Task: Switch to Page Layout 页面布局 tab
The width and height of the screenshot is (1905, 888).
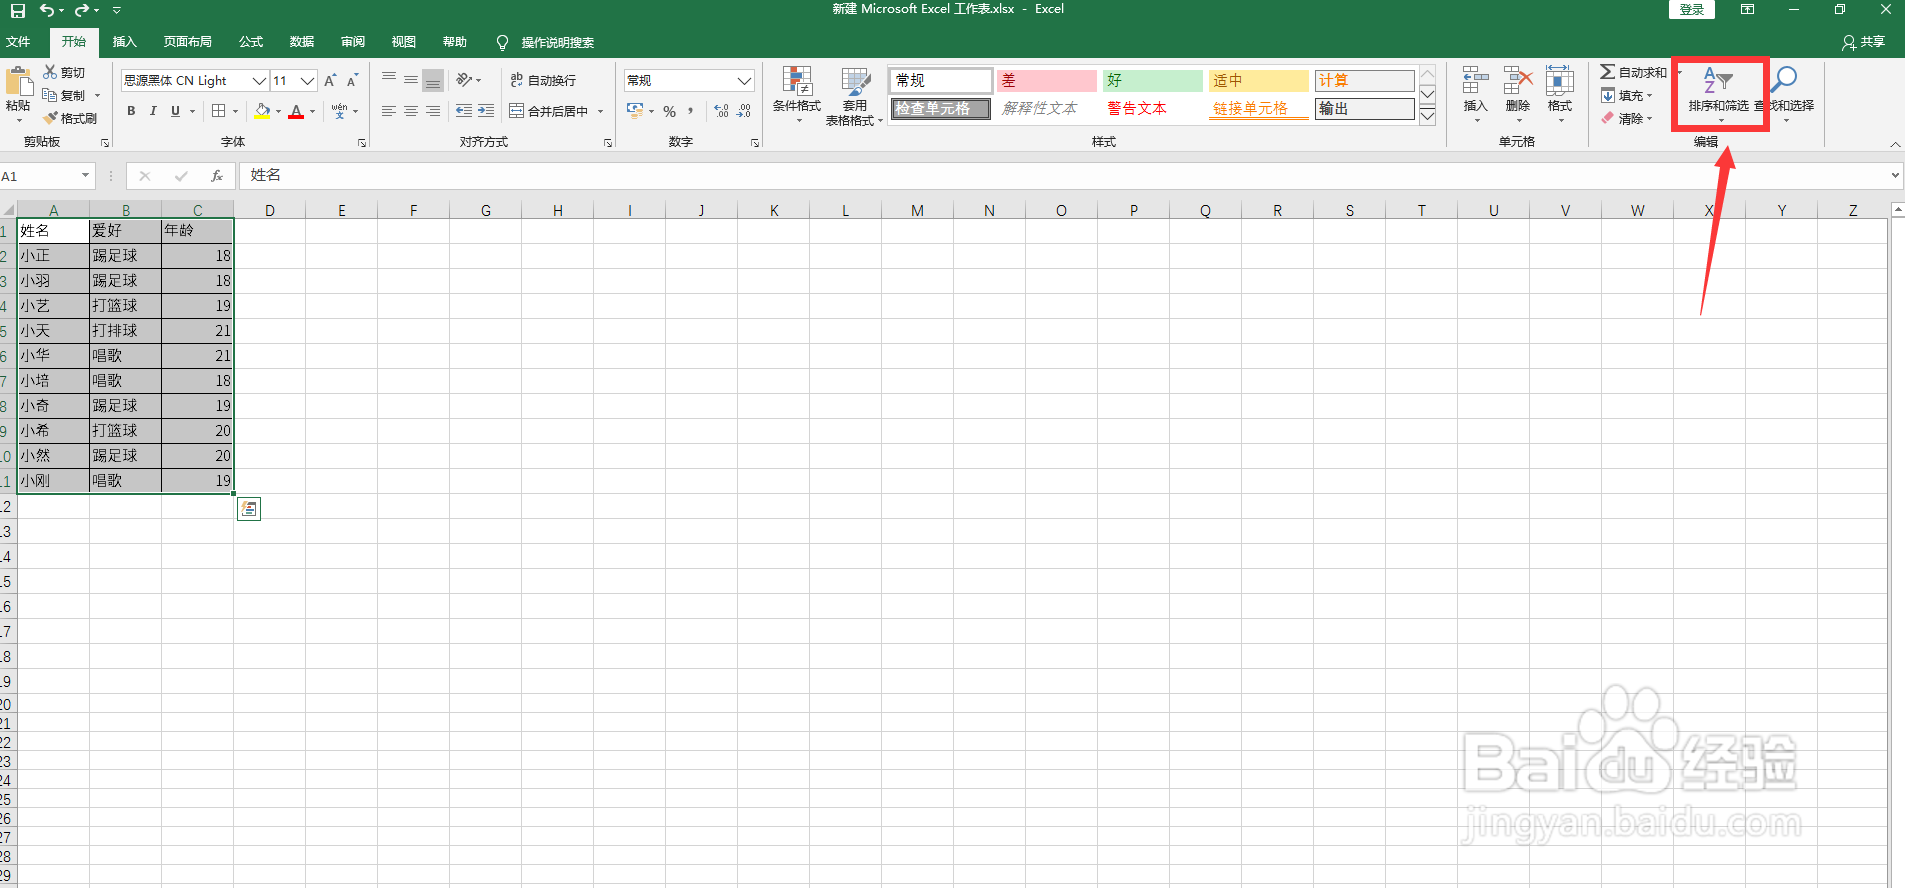Action: [188, 42]
